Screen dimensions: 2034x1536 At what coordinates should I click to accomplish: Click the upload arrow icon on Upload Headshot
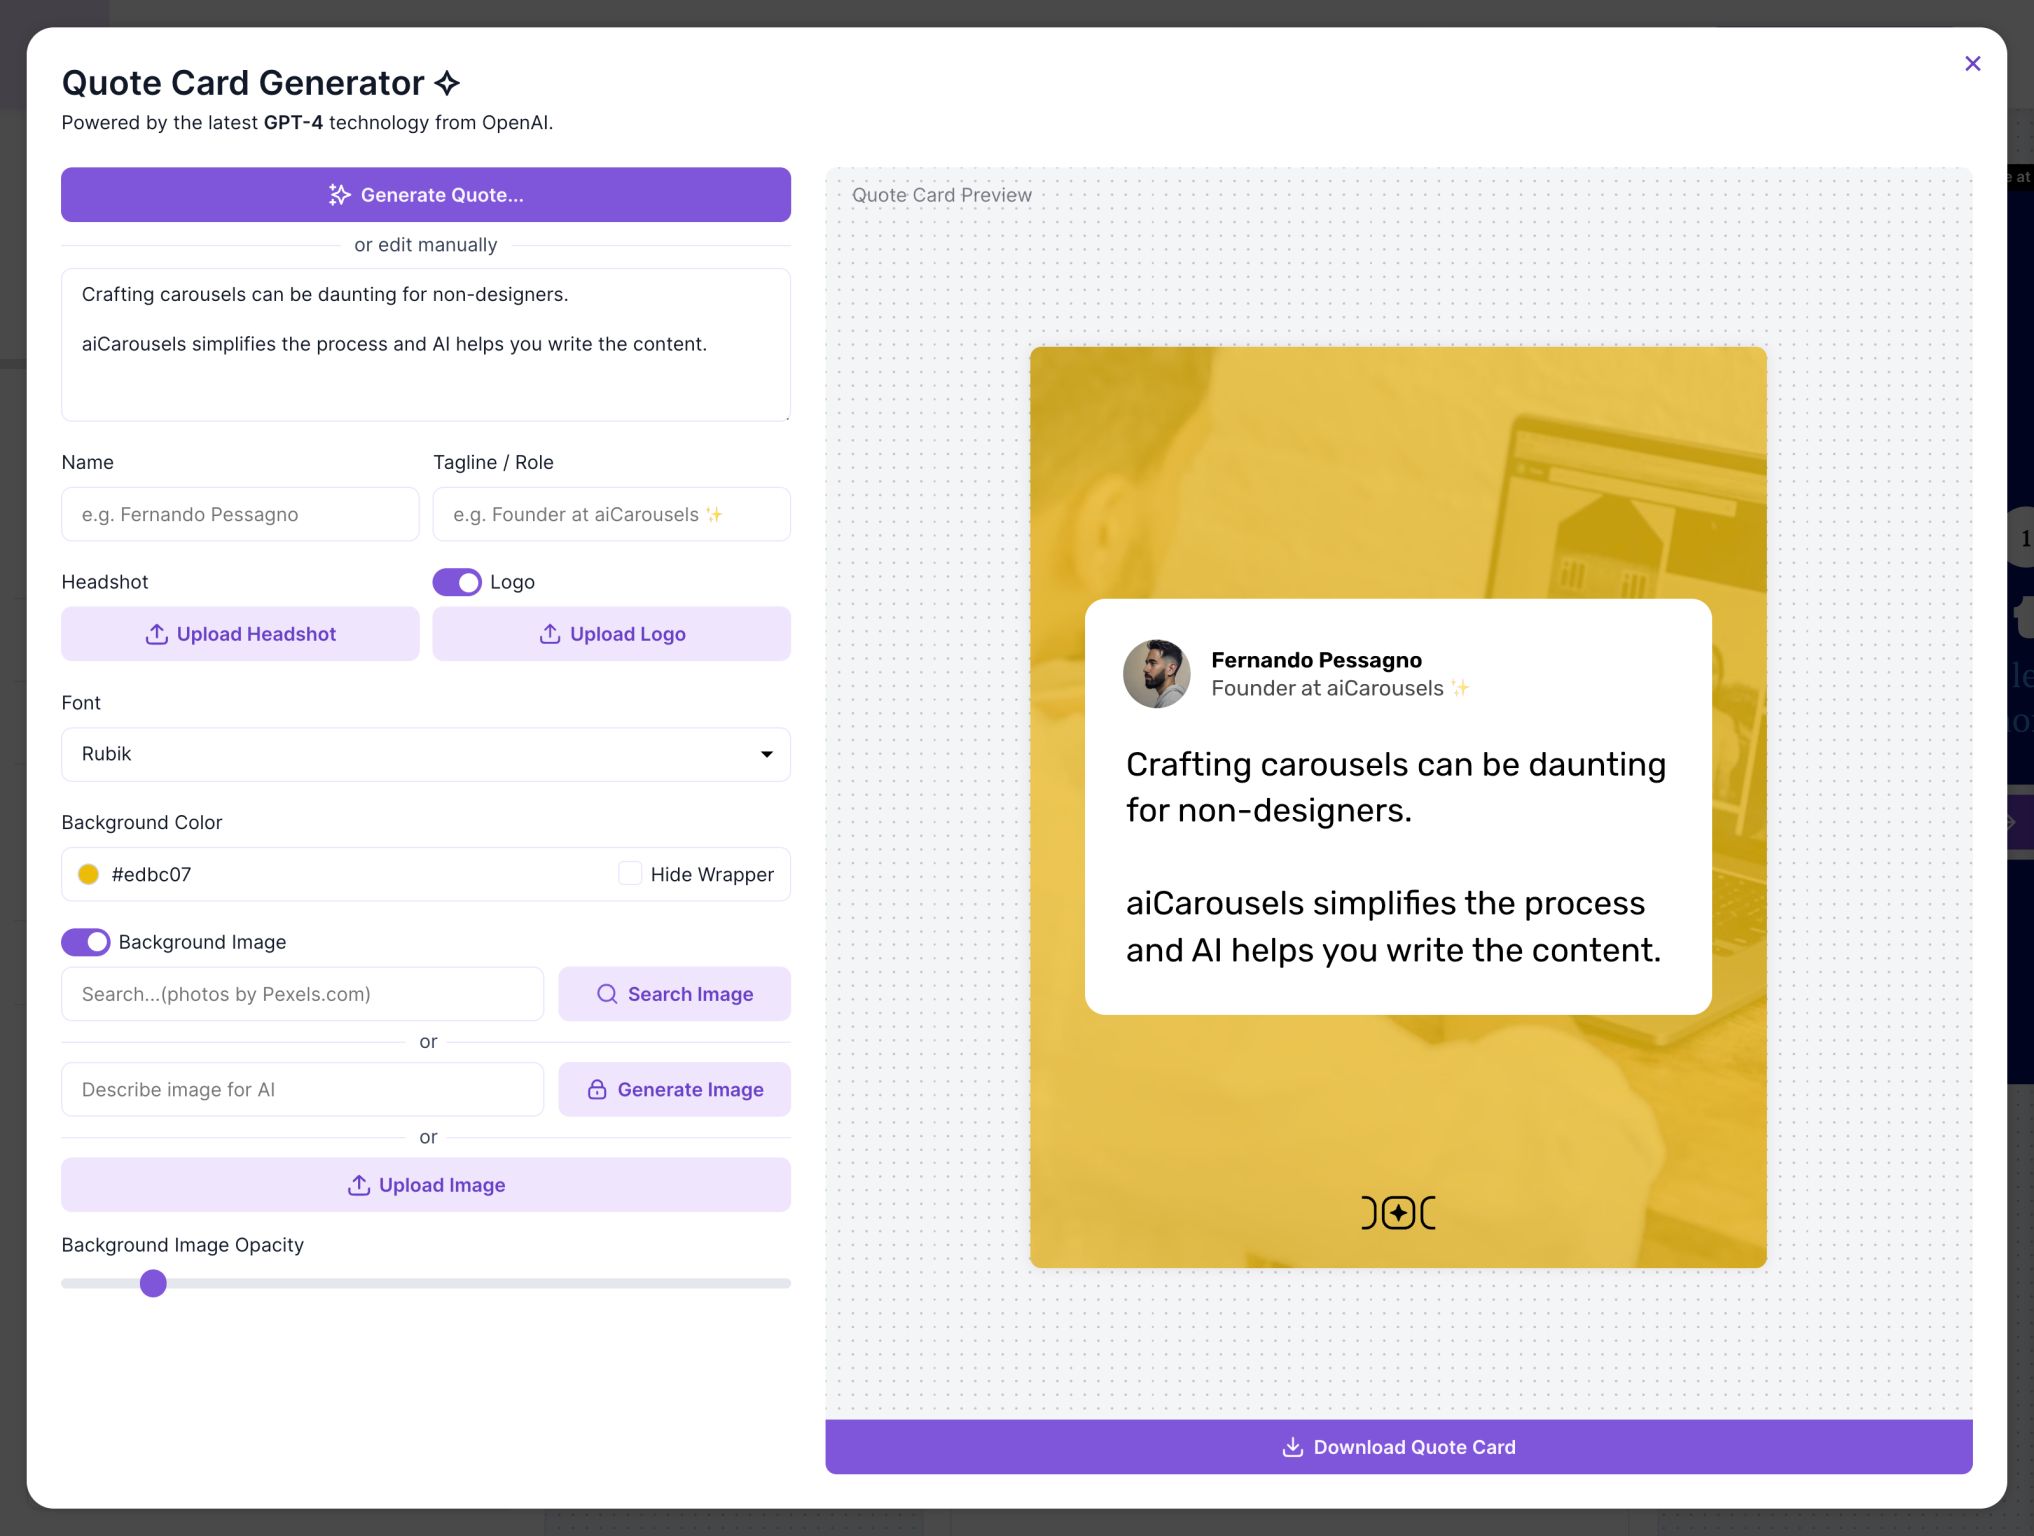point(156,633)
